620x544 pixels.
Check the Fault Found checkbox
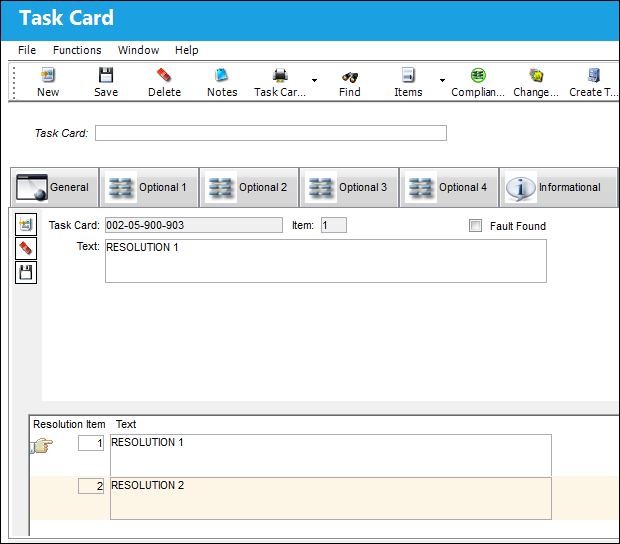[x=475, y=226]
